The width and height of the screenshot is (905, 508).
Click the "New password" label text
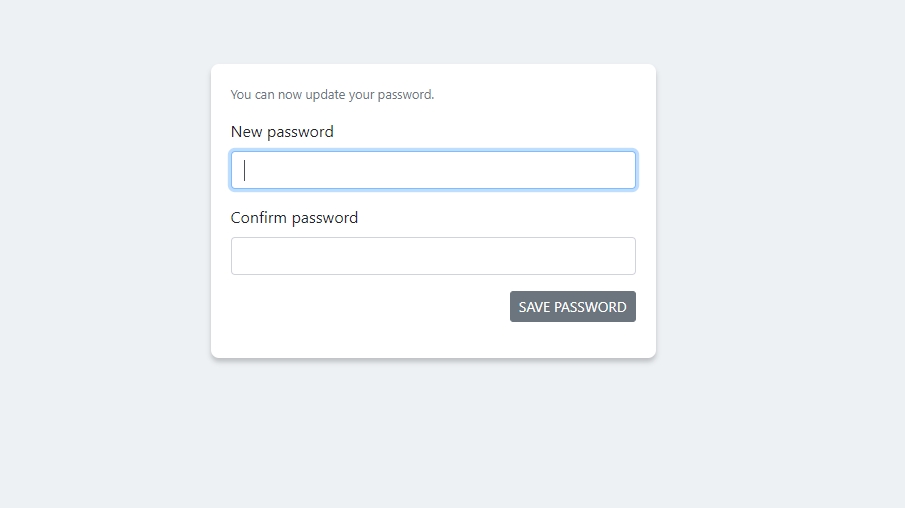click(x=282, y=132)
